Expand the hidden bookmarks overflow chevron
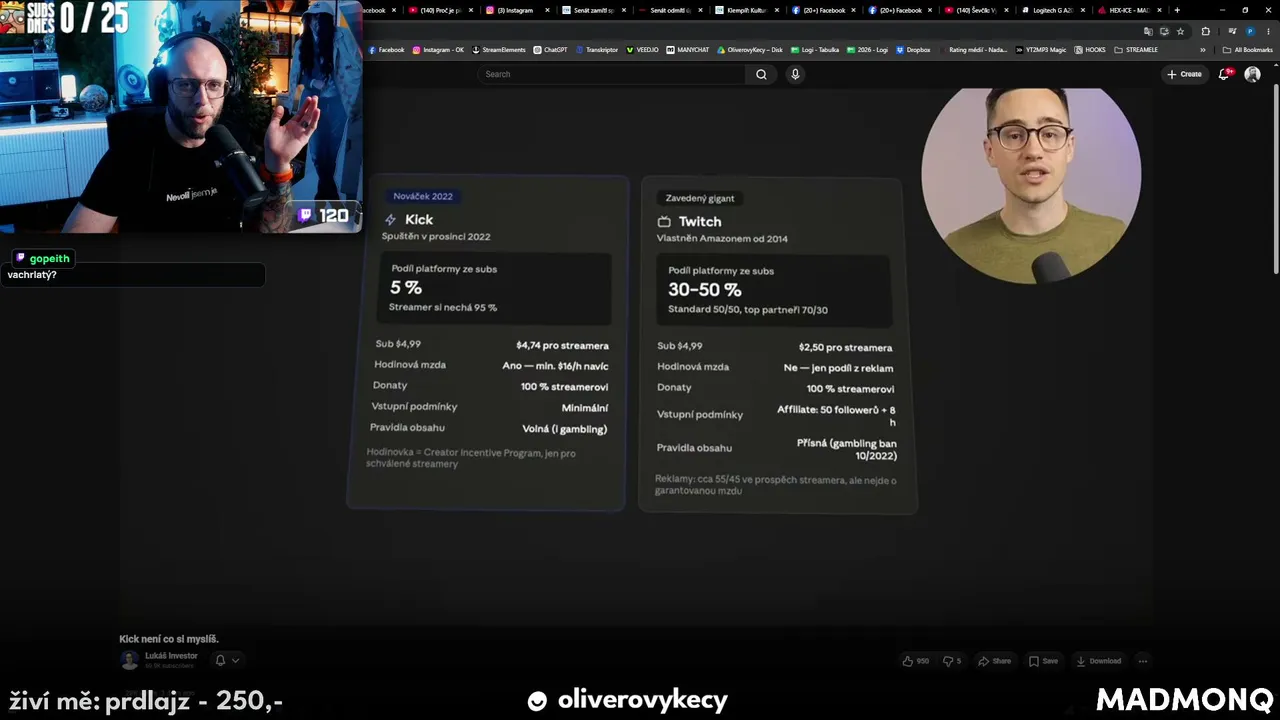The width and height of the screenshot is (1280, 720). tap(1203, 49)
